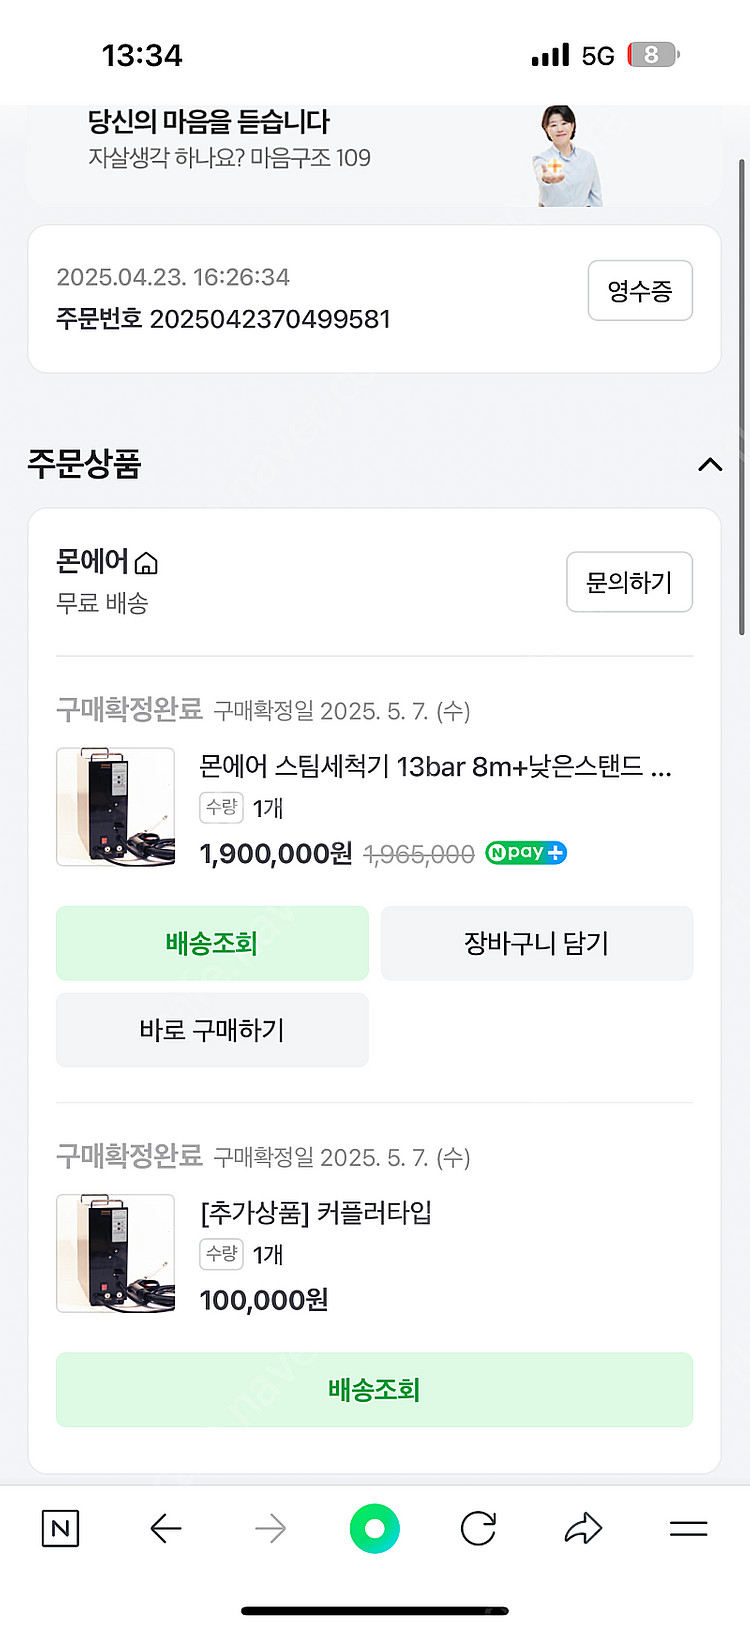Open 몬에어 store via home icon
The image size is (750, 1629).
coord(146,564)
